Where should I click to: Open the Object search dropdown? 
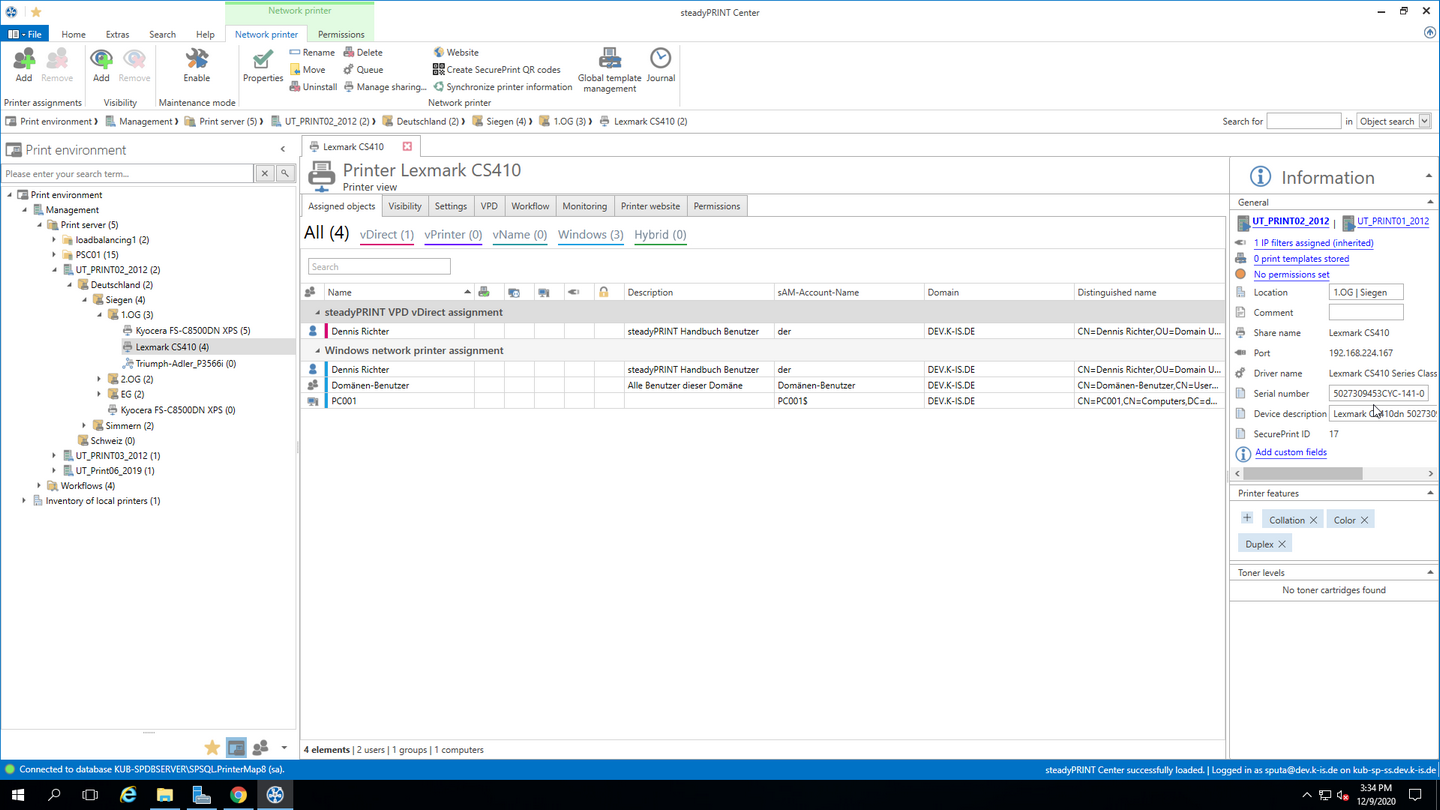(x=1424, y=121)
